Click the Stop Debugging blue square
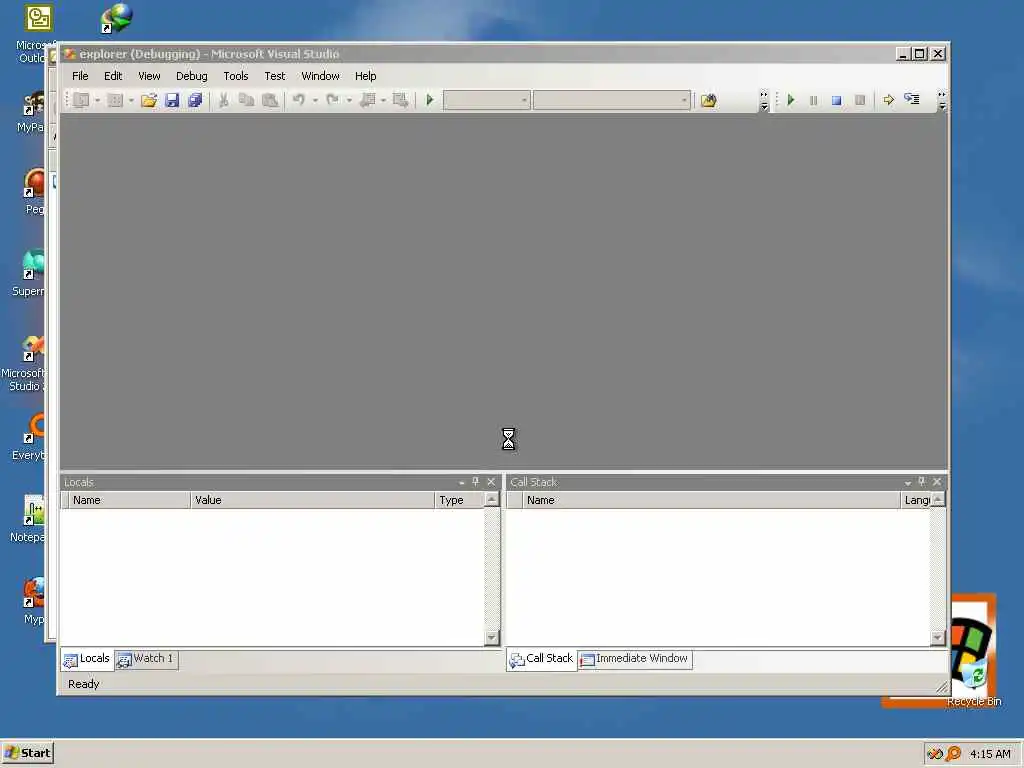The width and height of the screenshot is (1024, 768). click(x=837, y=100)
